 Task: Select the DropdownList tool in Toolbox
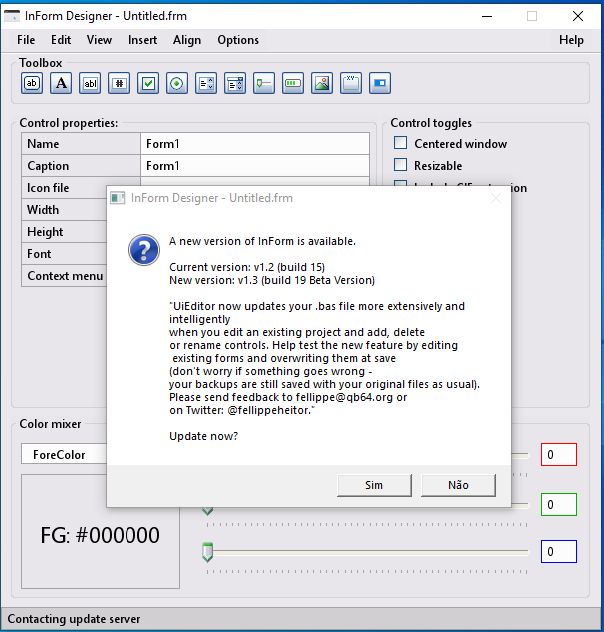(x=235, y=83)
